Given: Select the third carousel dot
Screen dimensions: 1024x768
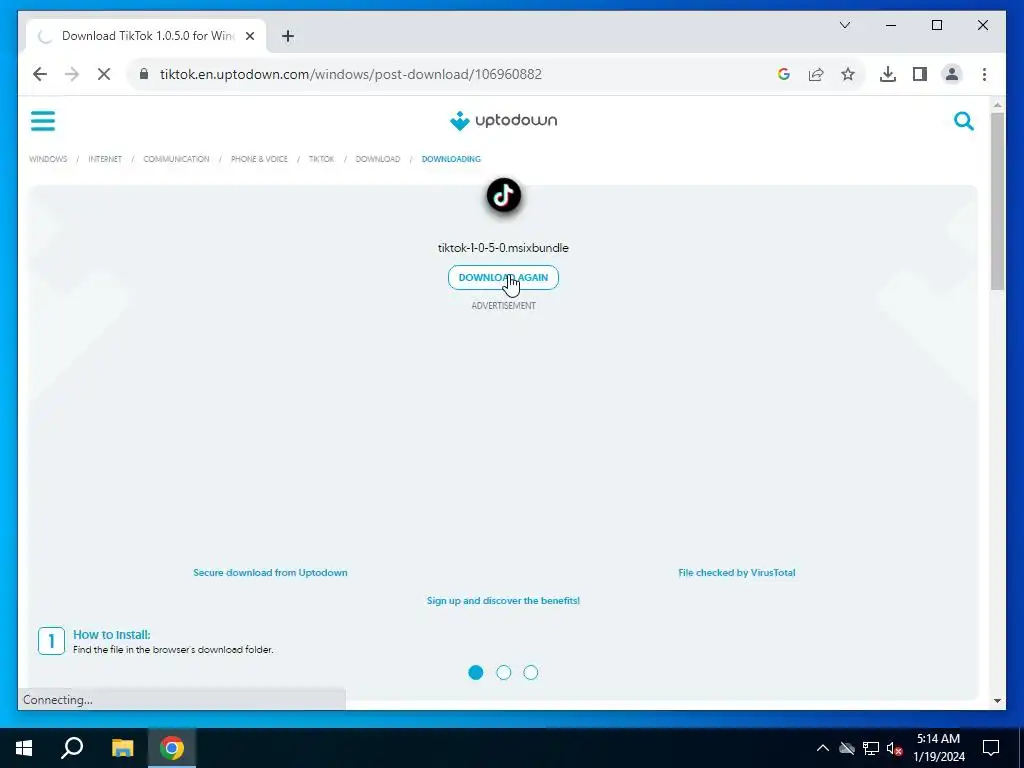Looking at the screenshot, I should (x=531, y=673).
